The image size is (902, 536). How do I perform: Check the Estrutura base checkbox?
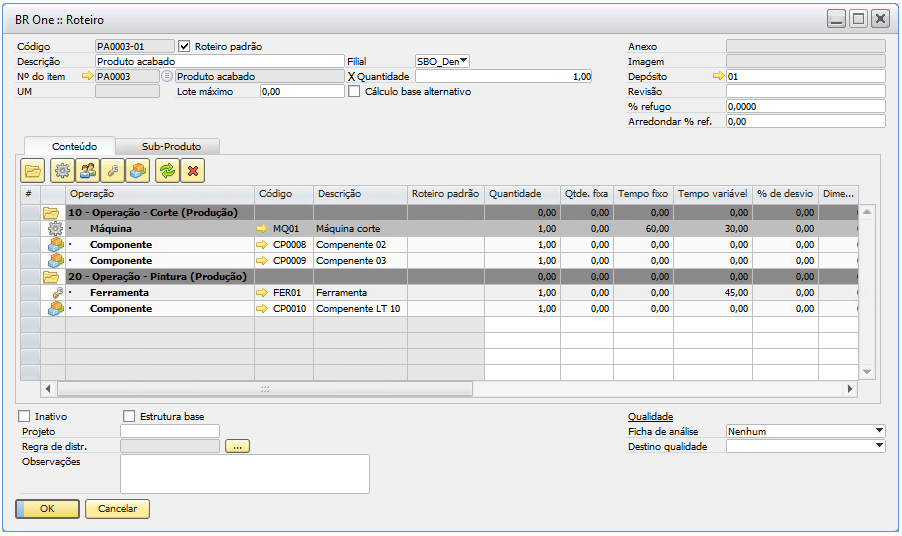click(x=129, y=416)
